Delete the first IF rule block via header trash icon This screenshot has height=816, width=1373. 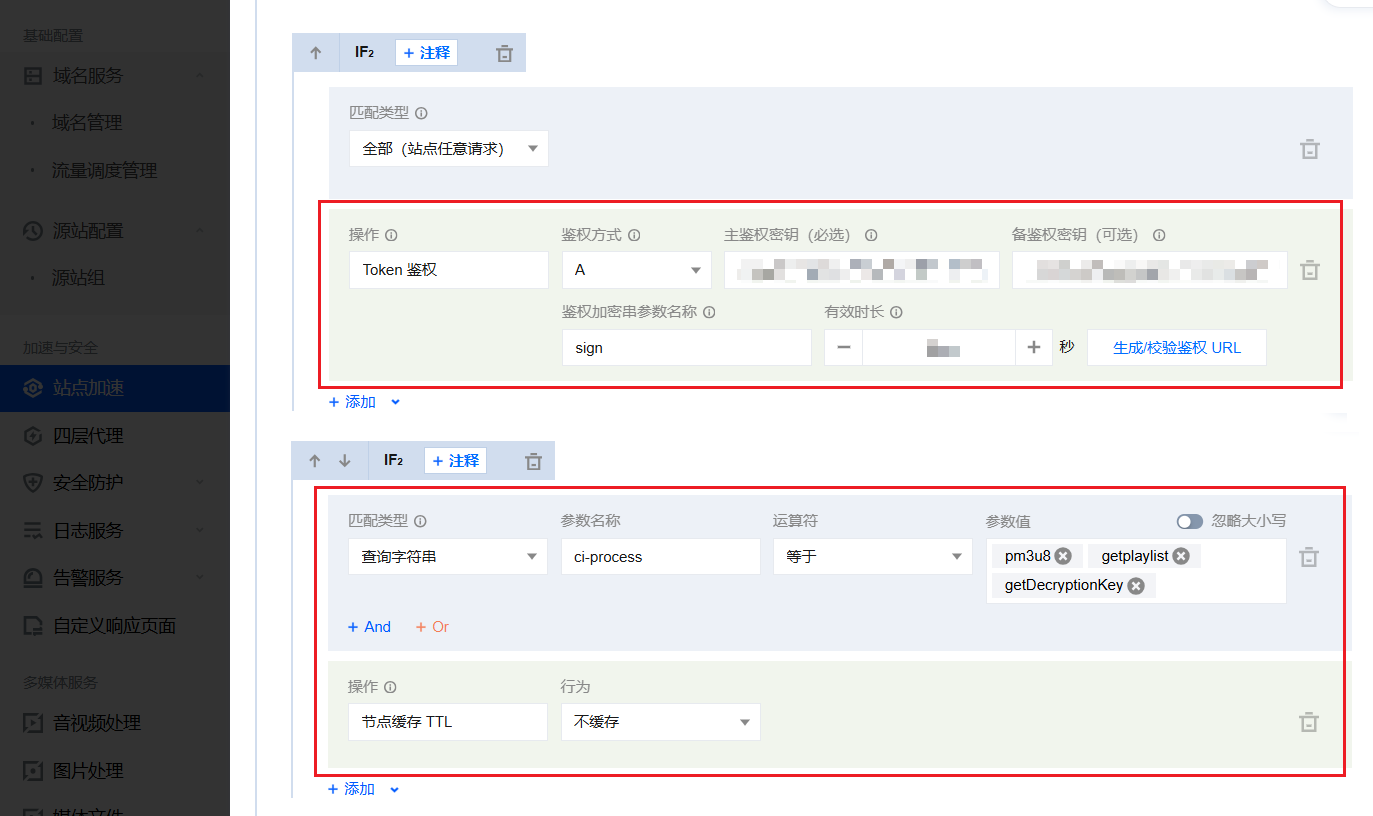505,54
